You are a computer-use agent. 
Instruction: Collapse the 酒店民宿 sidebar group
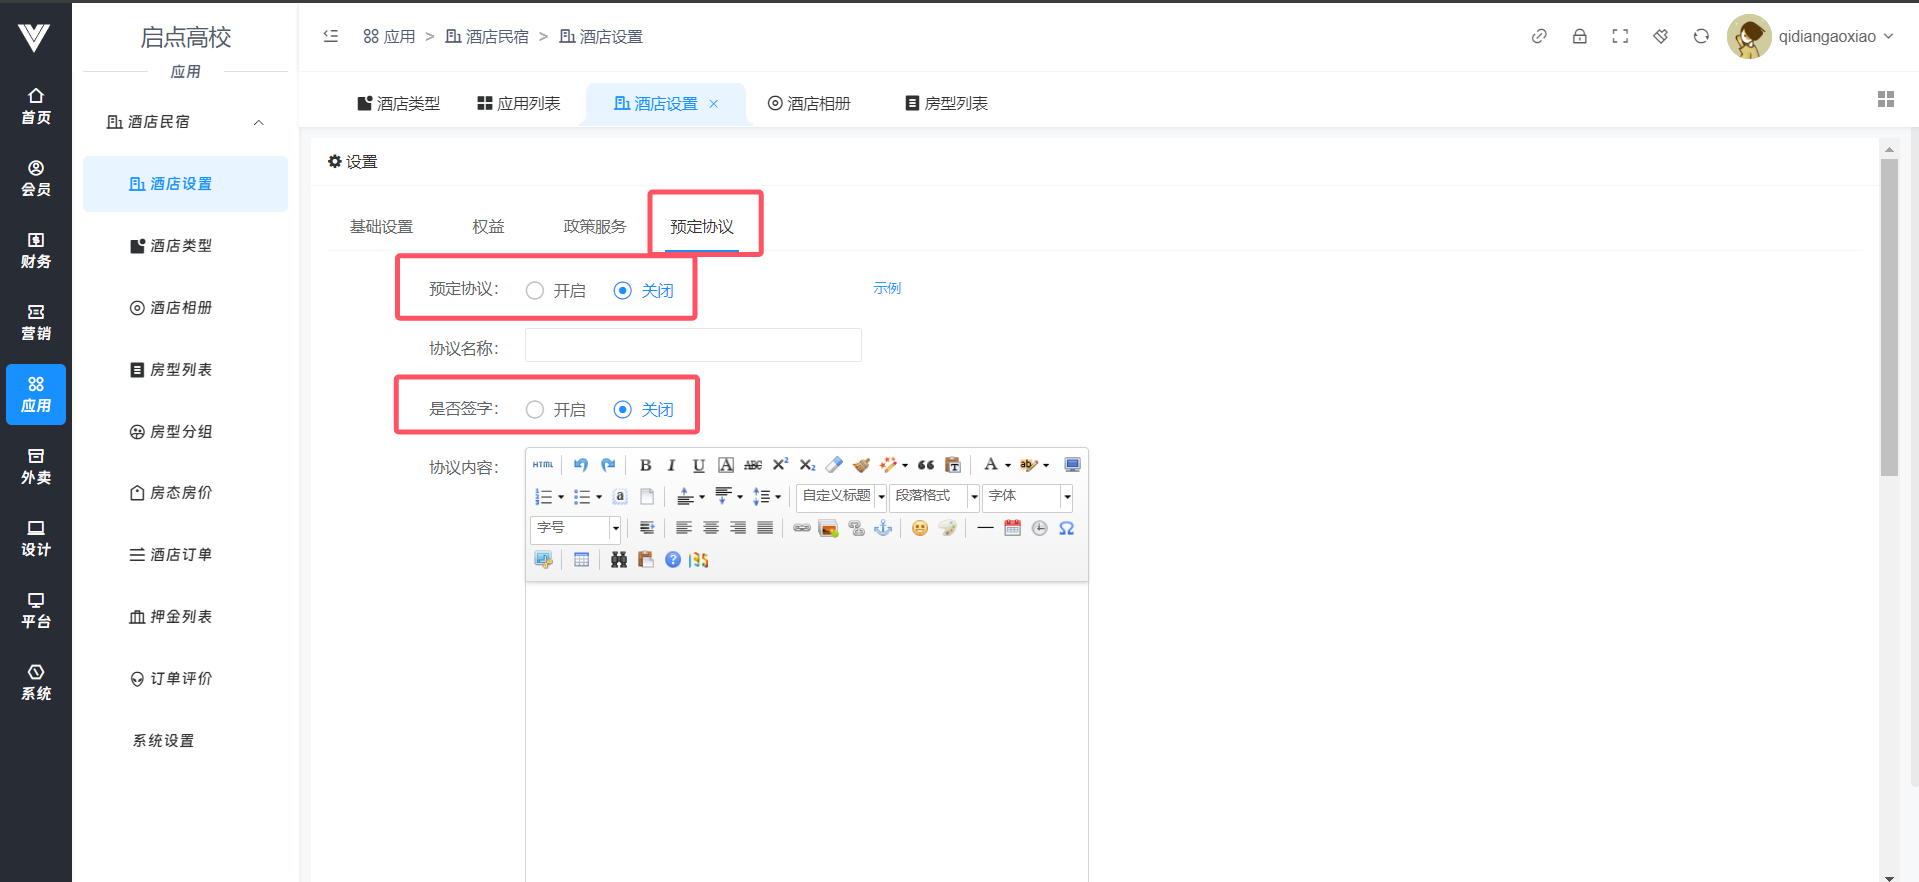click(258, 122)
